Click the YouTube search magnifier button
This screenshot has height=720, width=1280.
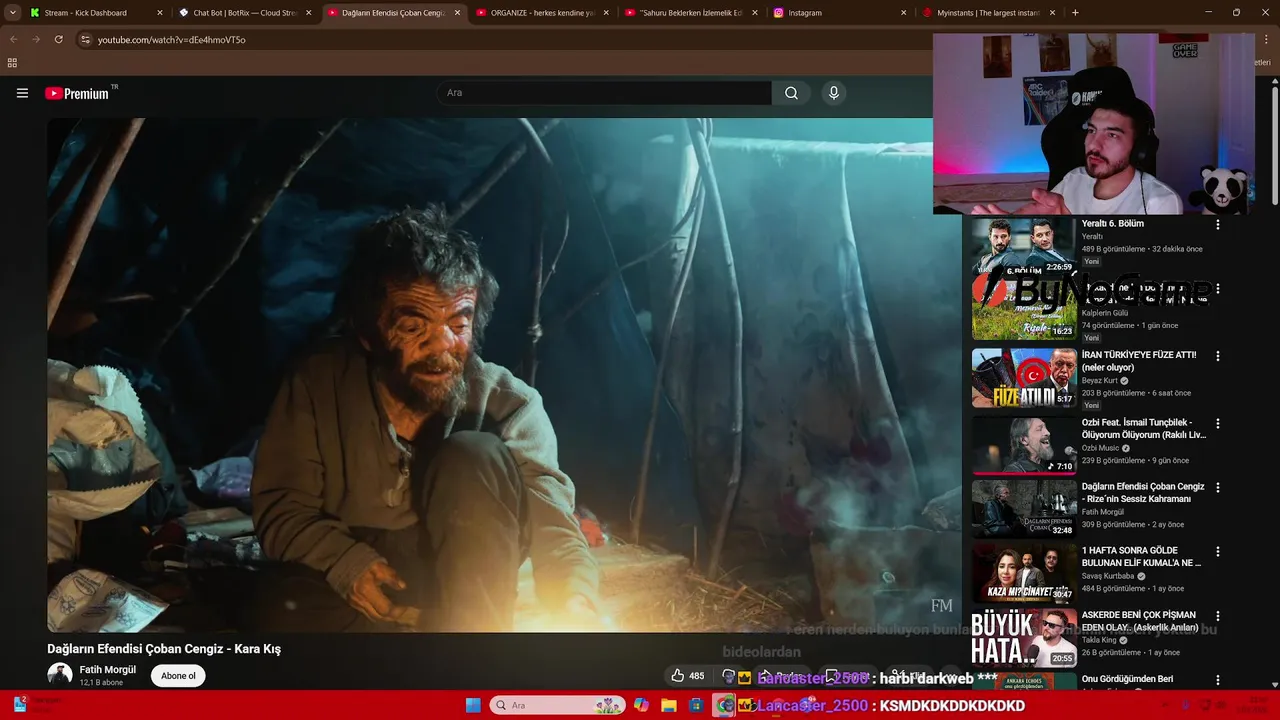pos(791,93)
